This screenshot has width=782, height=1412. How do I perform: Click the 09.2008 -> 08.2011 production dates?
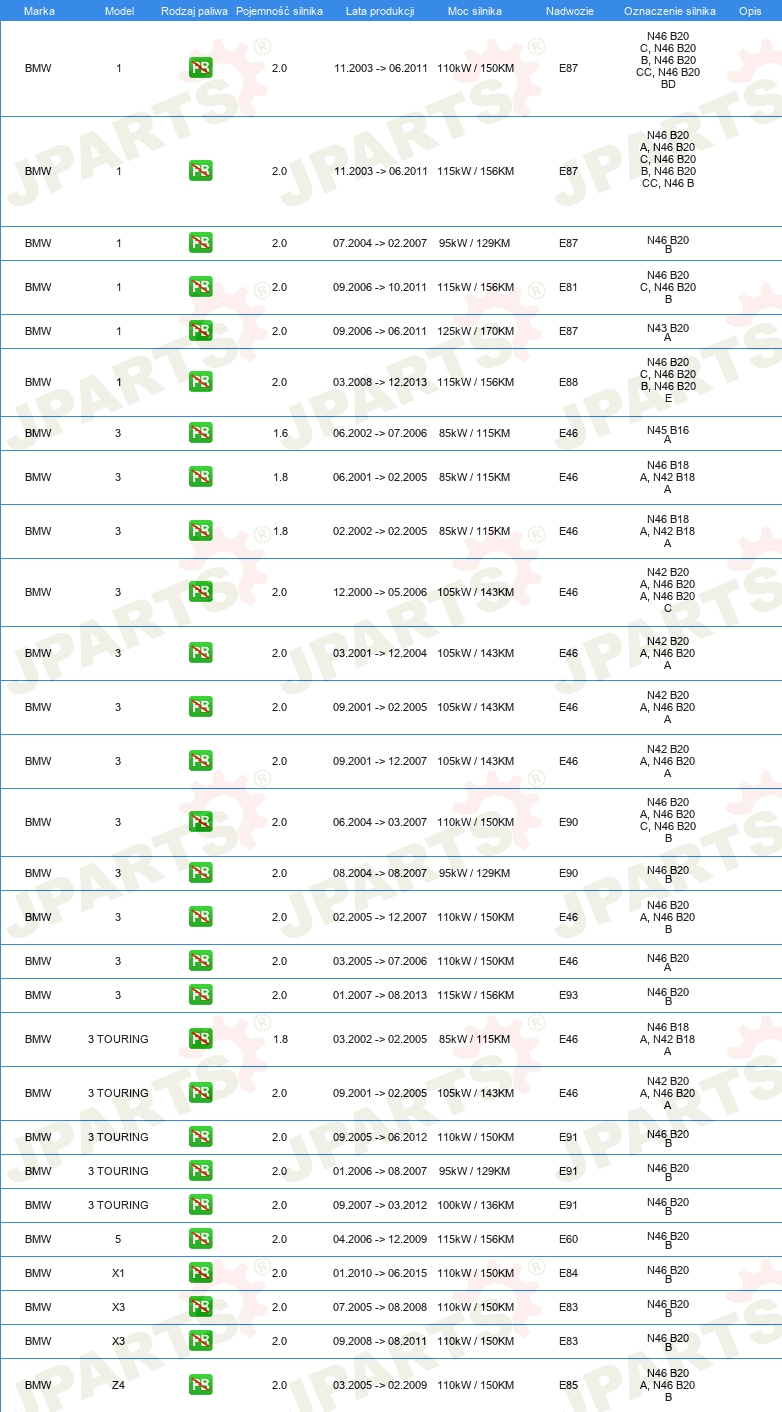coord(380,1341)
